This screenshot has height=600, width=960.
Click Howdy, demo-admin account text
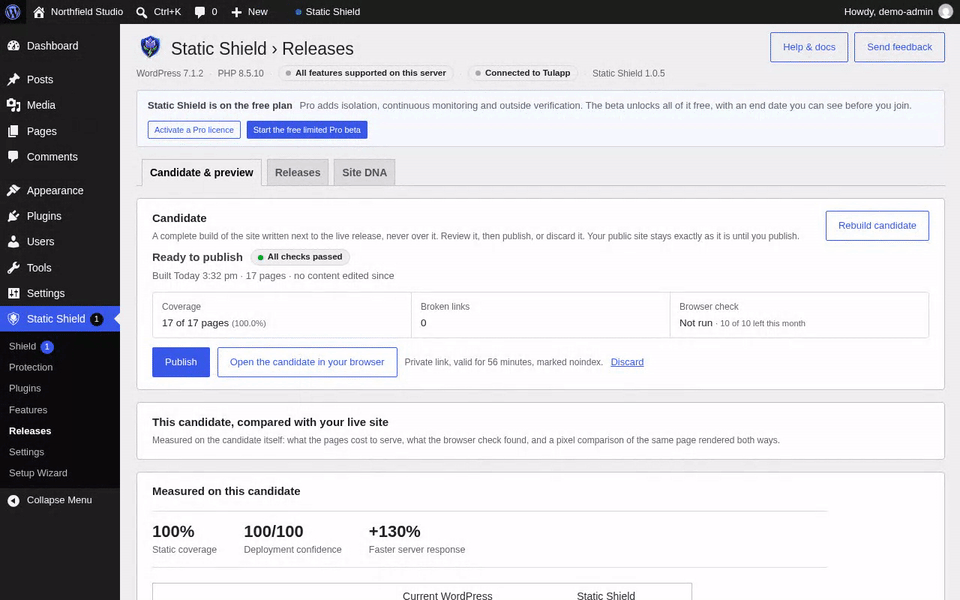pos(888,12)
